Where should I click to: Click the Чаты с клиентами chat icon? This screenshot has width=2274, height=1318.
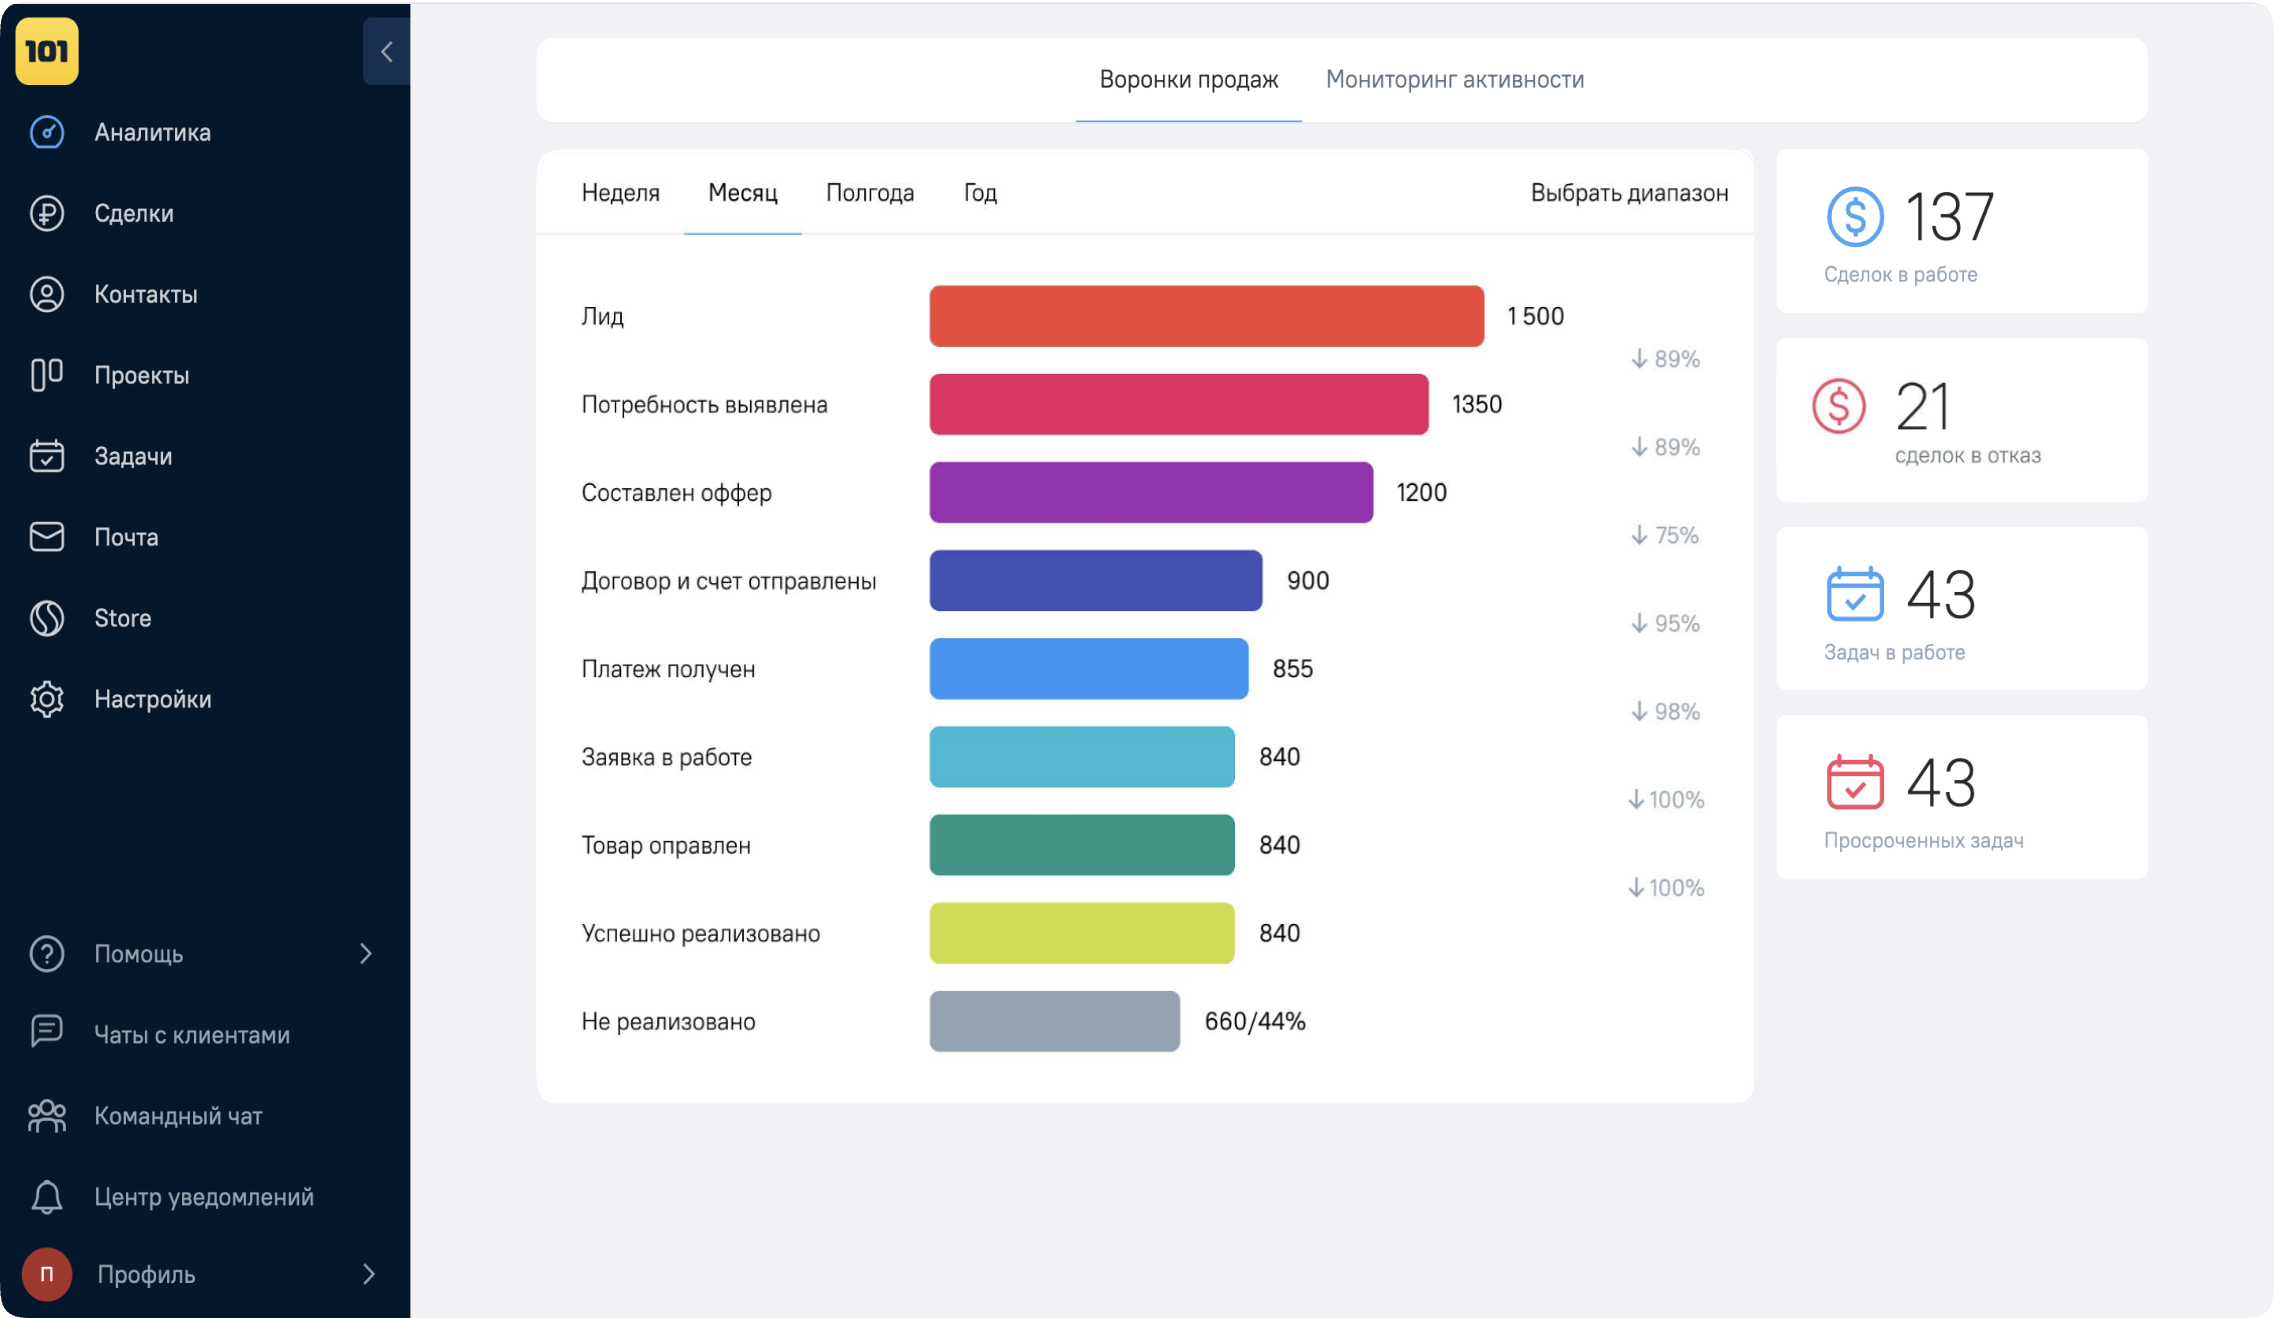(x=47, y=1031)
